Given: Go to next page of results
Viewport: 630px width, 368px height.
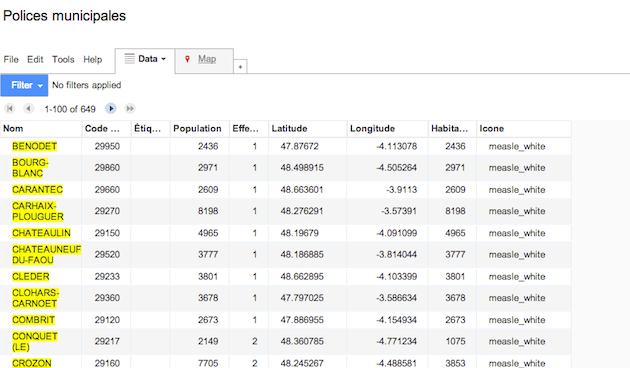Looking at the screenshot, I should click(x=111, y=108).
